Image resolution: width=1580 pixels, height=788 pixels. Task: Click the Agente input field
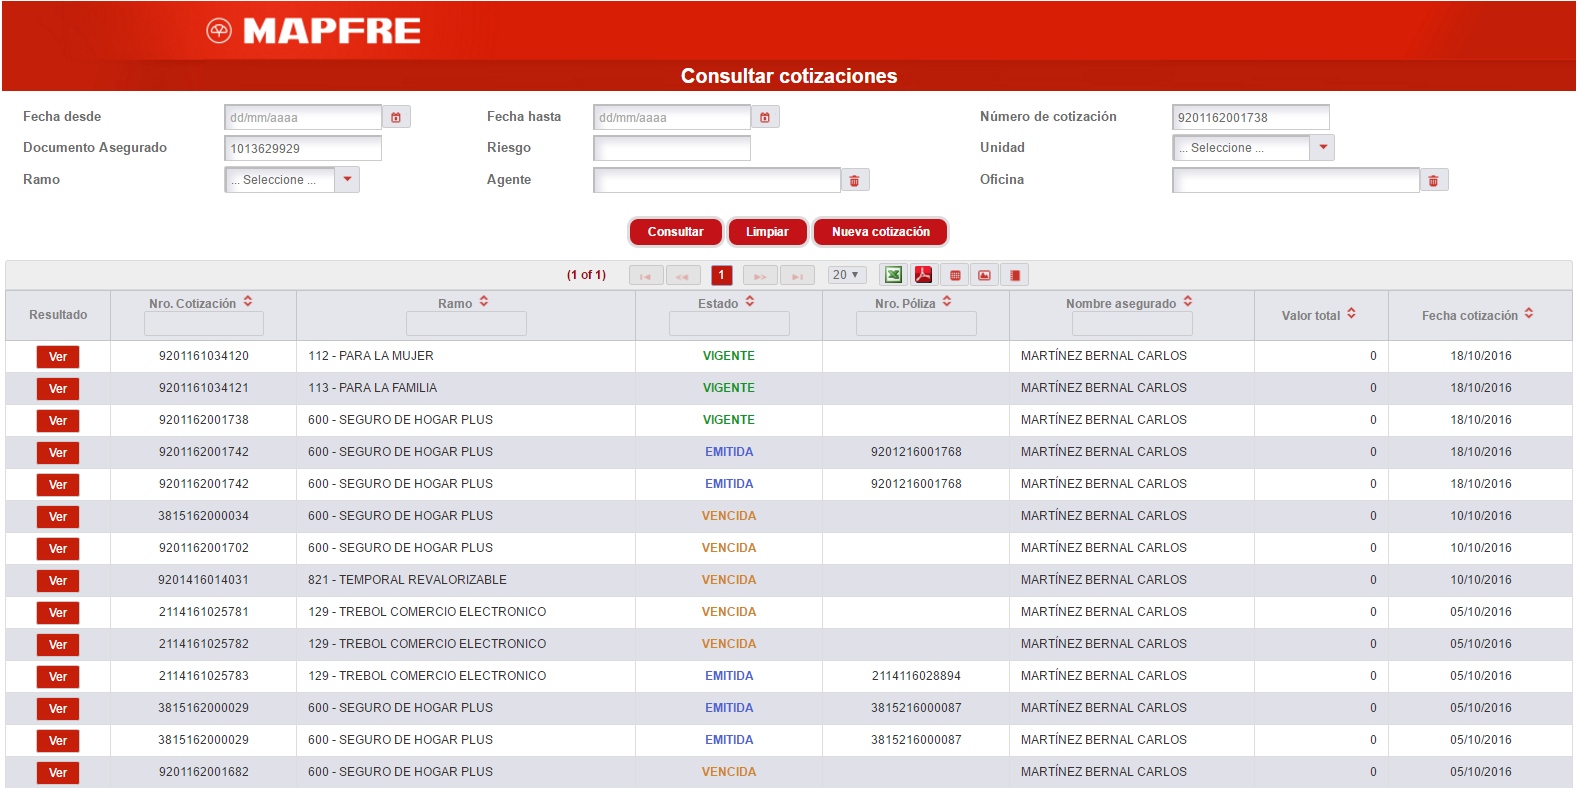[x=717, y=180]
